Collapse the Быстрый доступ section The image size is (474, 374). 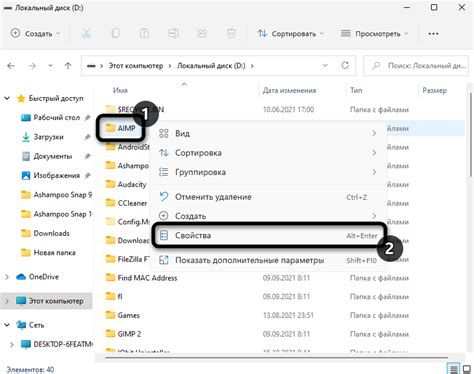pos(7,98)
